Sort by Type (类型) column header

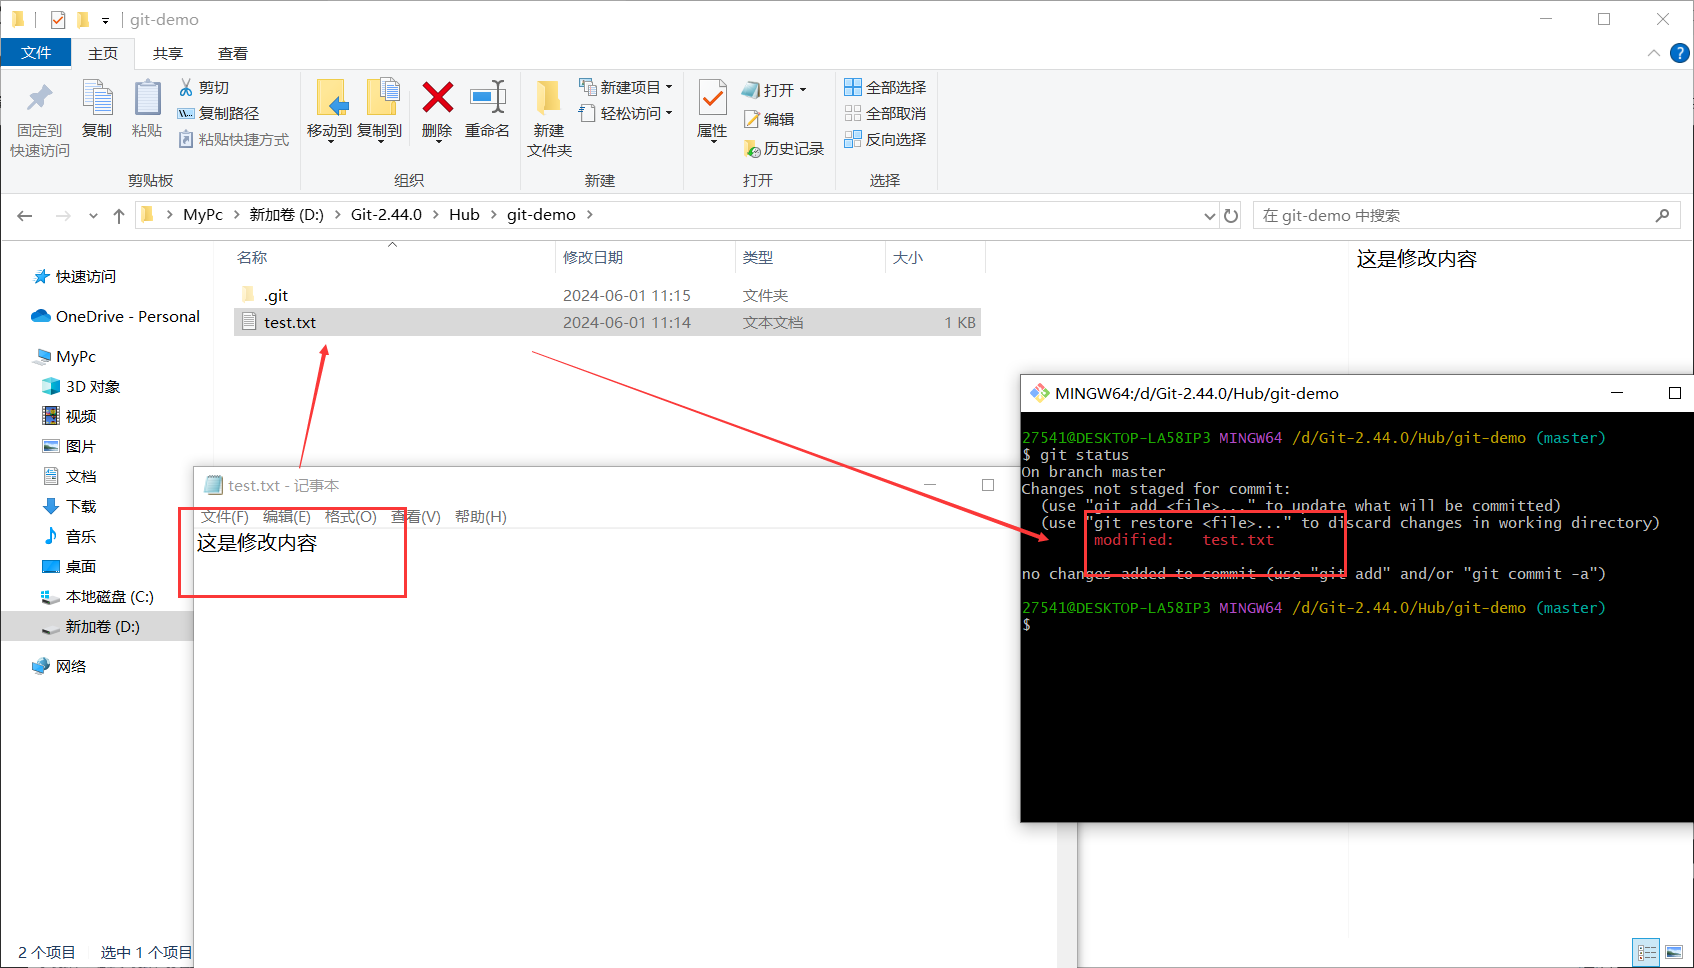(758, 257)
